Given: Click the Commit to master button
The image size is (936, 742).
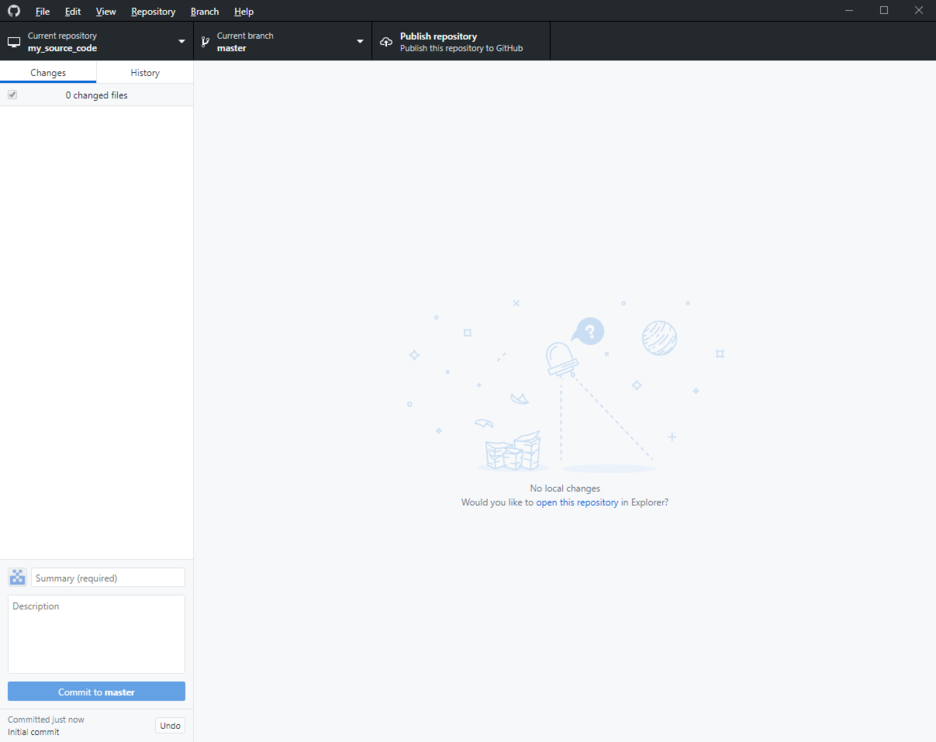Looking at the screenshot, I should pyautogui.click(x=96, y=691).
